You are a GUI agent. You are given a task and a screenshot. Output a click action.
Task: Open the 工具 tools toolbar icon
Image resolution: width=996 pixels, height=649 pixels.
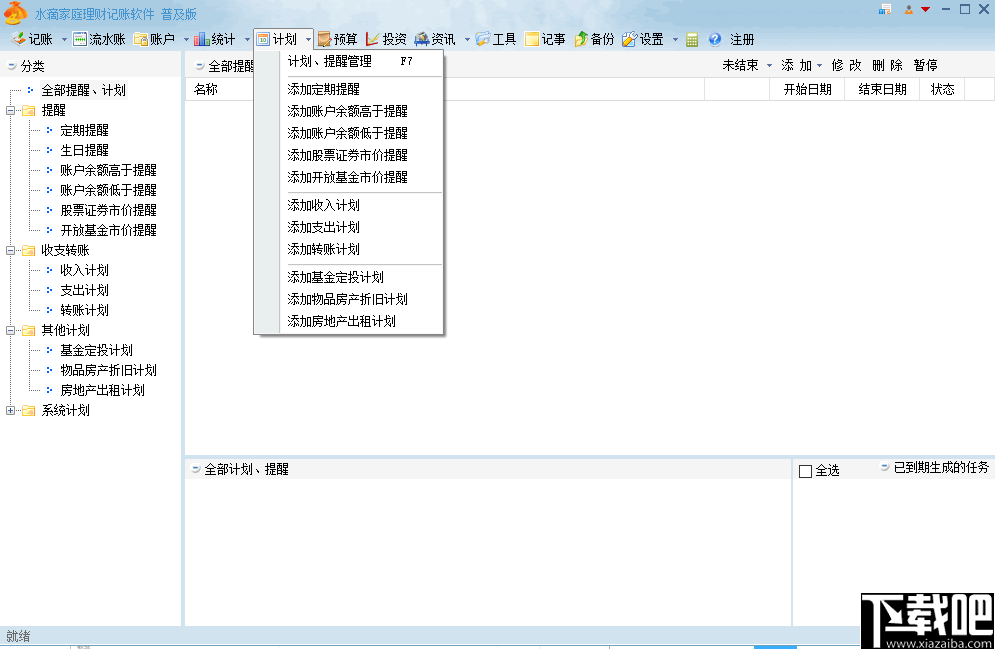click(483, 39)
